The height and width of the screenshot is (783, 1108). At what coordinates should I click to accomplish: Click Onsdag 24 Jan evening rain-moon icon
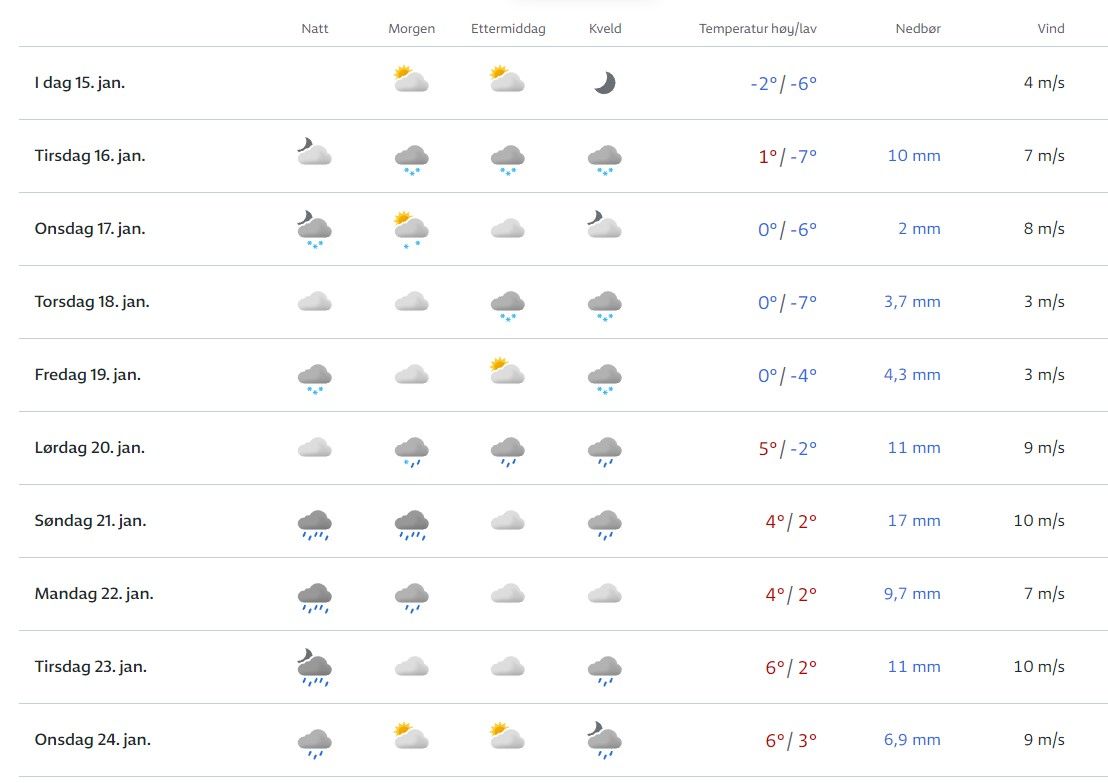coord(605,739)
